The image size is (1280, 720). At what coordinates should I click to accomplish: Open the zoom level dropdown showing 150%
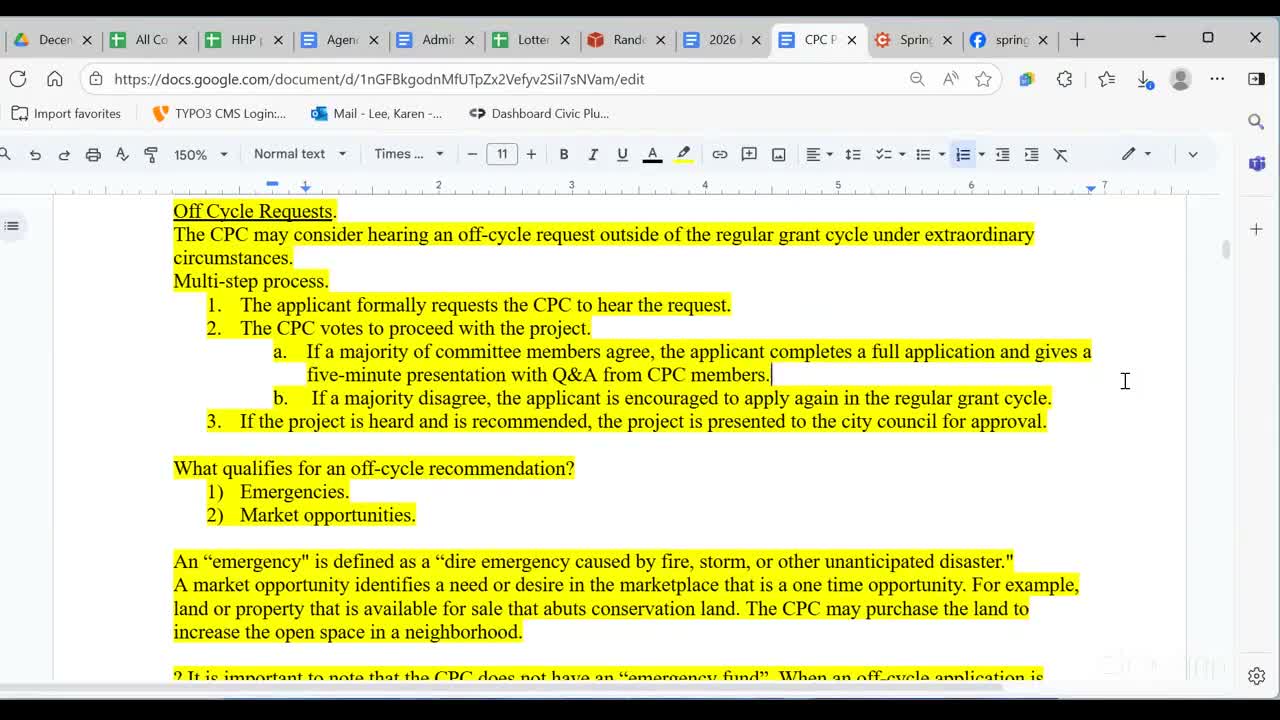(200, 154)
